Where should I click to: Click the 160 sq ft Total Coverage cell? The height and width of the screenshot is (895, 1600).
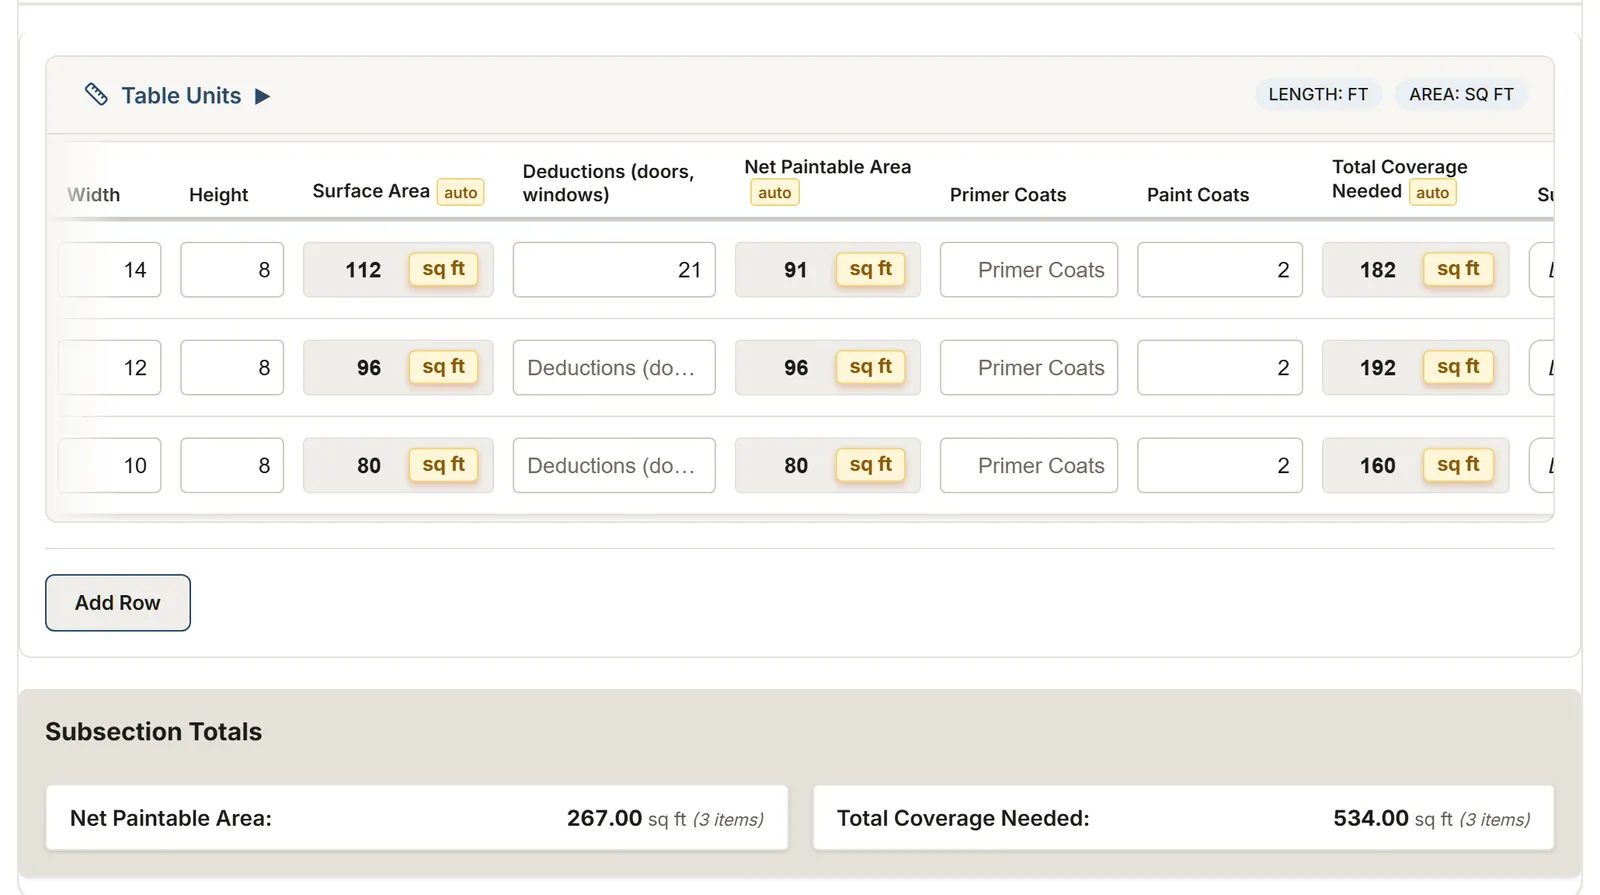(1416, 466)
